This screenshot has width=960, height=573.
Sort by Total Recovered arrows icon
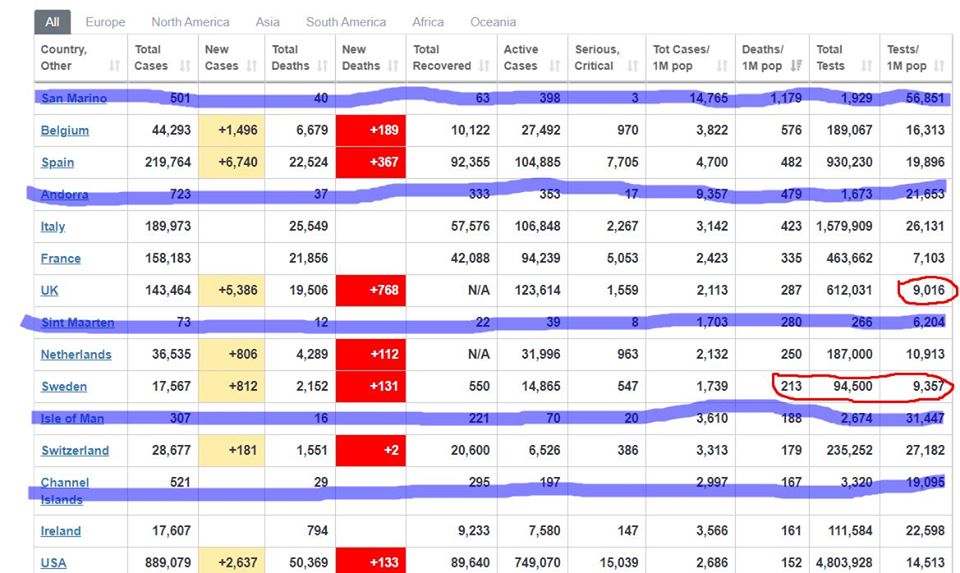[484, 66]
